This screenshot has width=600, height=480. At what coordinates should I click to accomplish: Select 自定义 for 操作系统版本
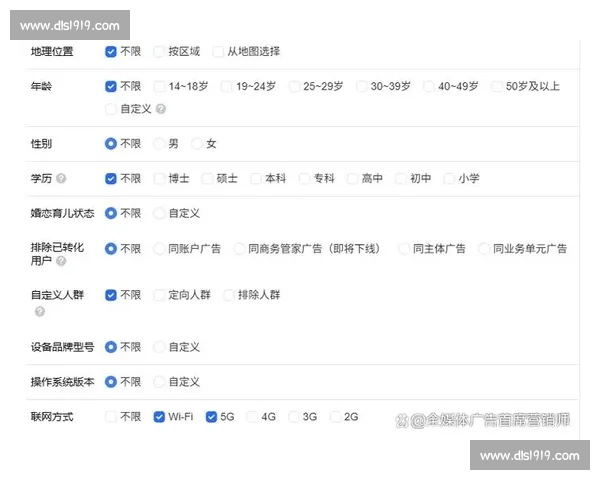click(x=159, y=382)
